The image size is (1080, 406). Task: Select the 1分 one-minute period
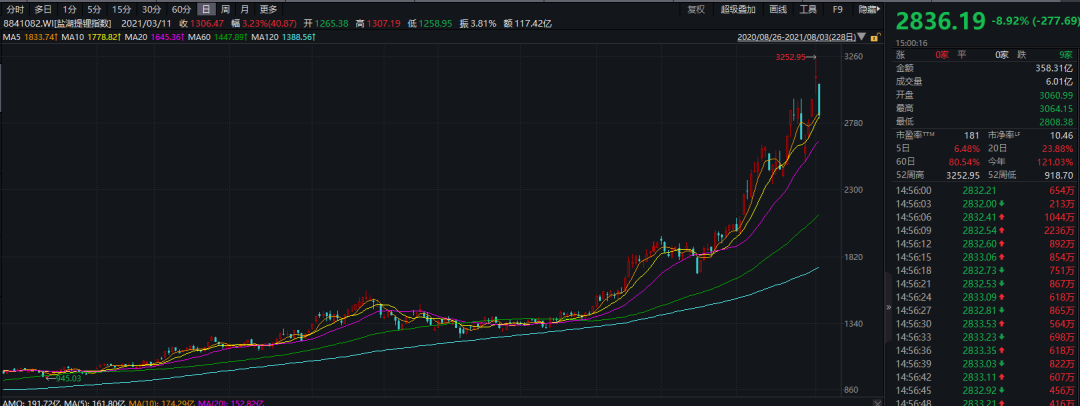69,9
